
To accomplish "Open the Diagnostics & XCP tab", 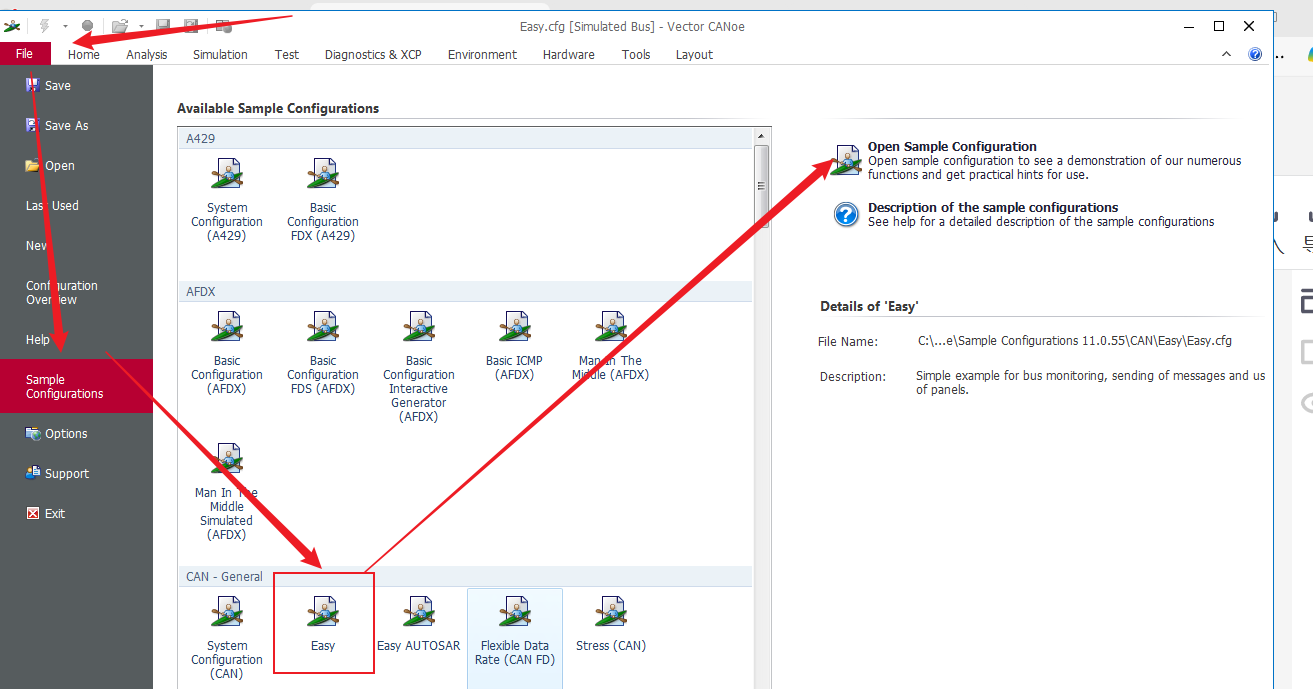I will click(x=373, y=54).
